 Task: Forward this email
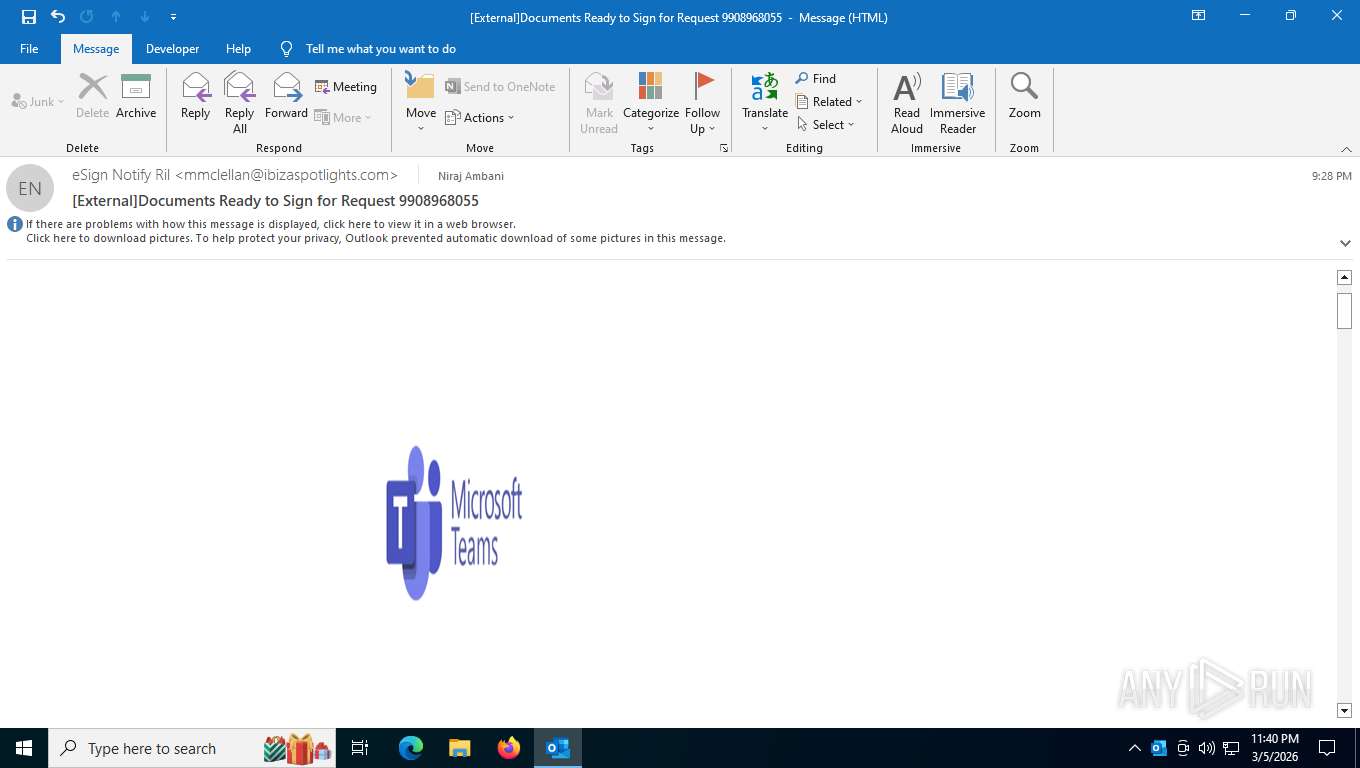[287, 96]
